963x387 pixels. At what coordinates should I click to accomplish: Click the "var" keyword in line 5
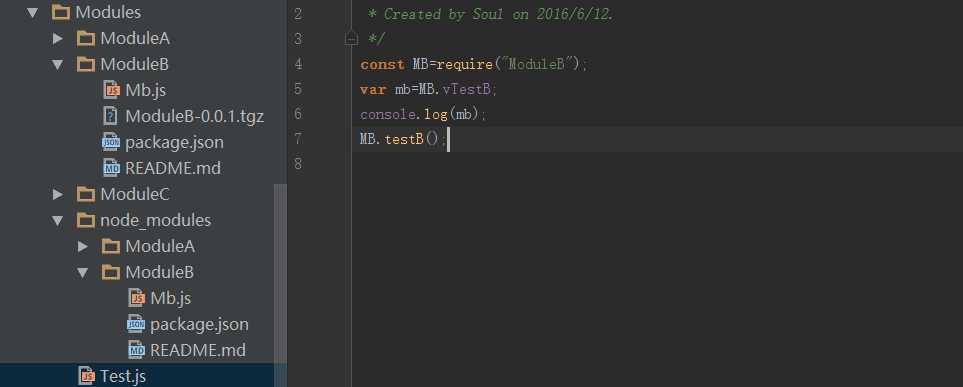tap(373, 90)
